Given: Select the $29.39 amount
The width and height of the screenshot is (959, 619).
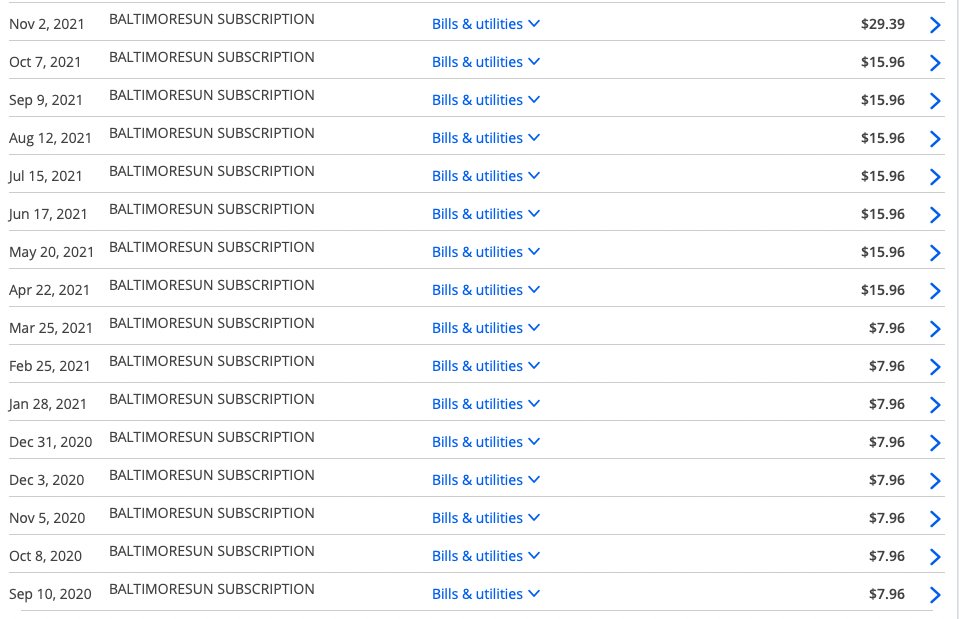Looking at the screenshot, I should 883,24.
